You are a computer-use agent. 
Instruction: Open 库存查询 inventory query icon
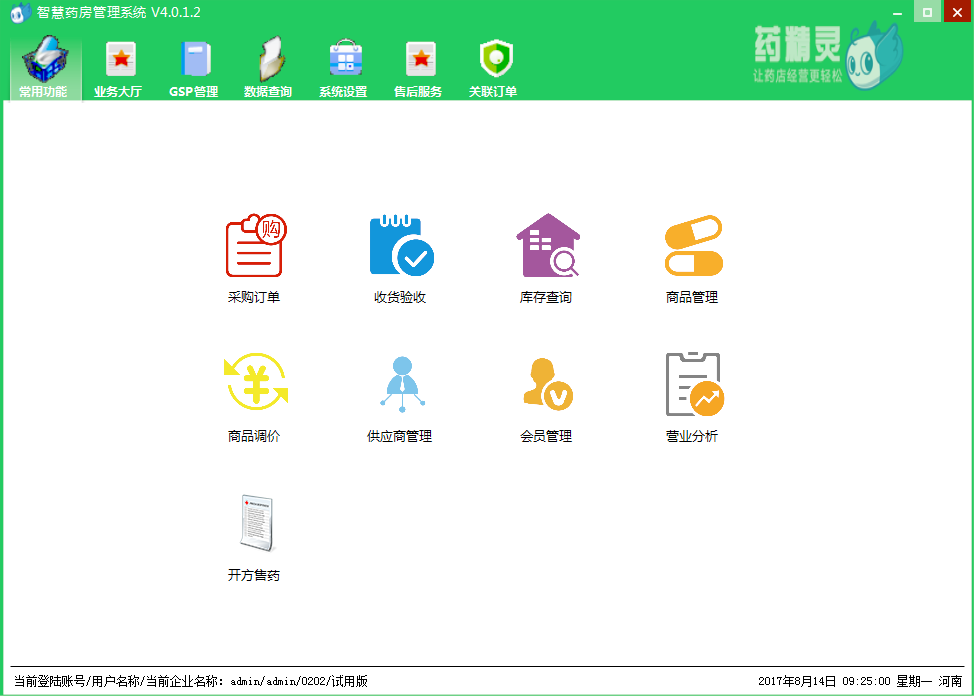[548, 245]
